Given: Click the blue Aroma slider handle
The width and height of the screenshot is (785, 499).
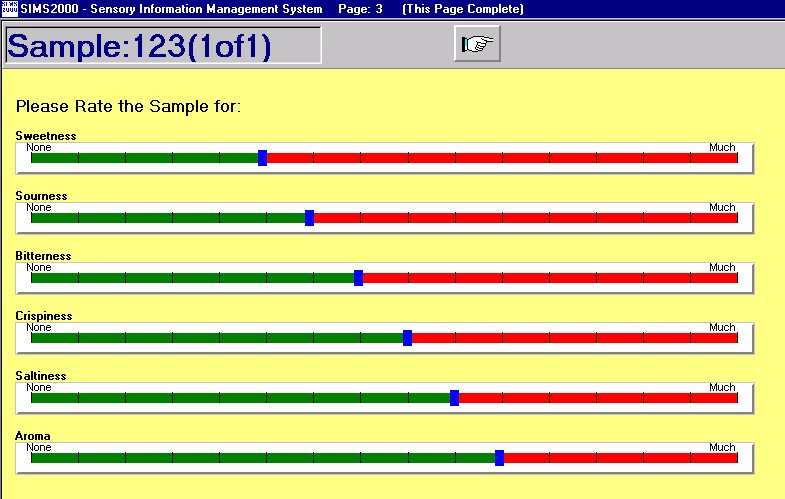Looking at the screenshot, I should tap(499, 458).
